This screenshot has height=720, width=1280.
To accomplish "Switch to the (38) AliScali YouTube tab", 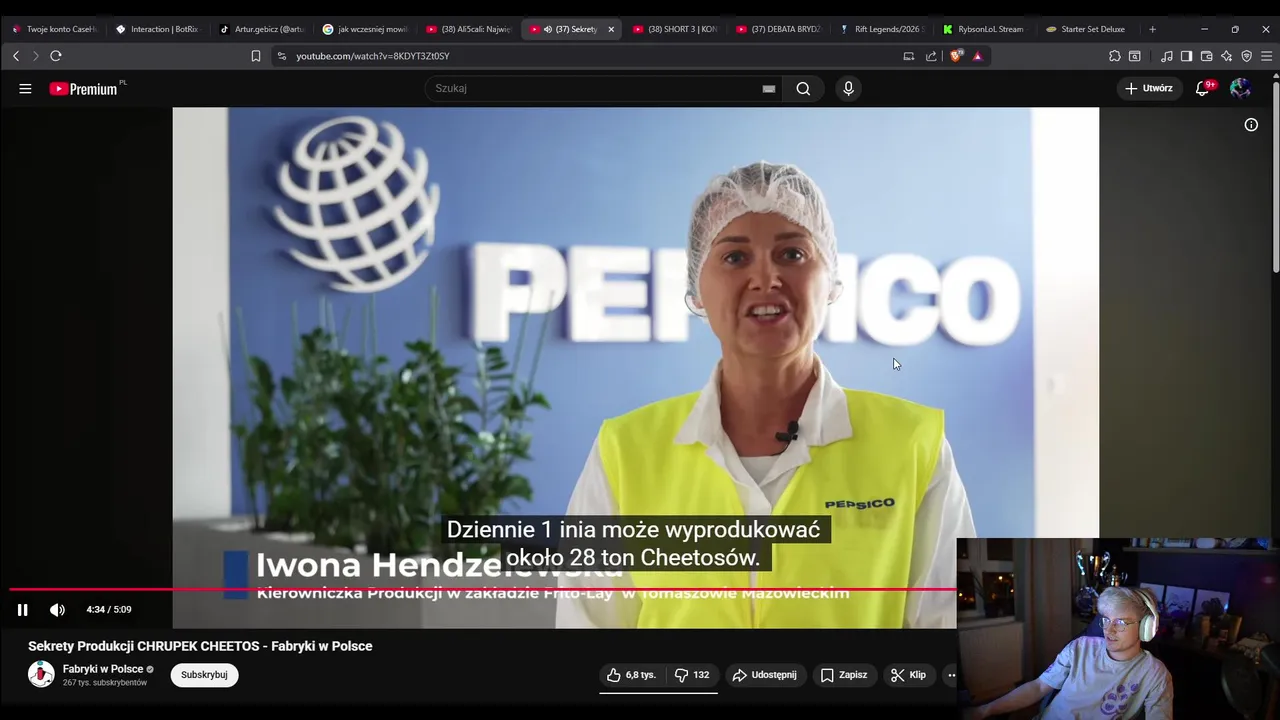I will pos(467,29).
